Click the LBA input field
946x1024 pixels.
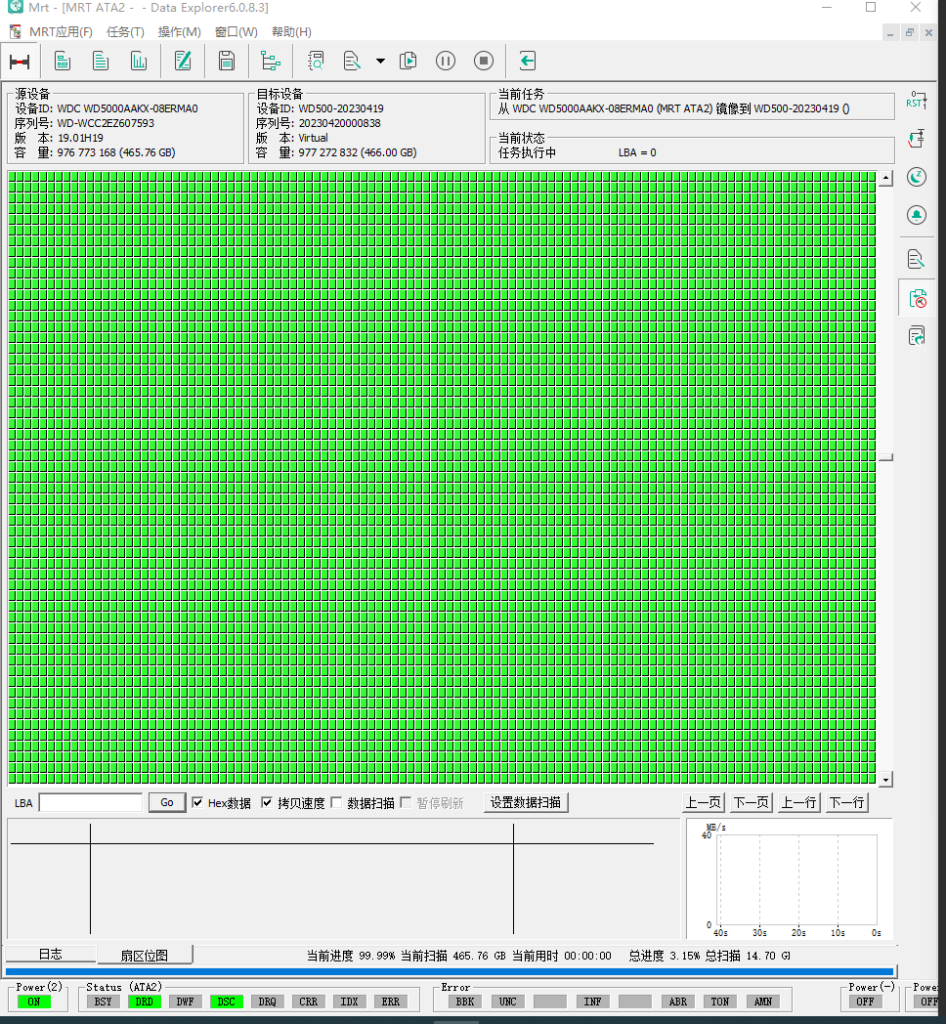coord(91,803)
